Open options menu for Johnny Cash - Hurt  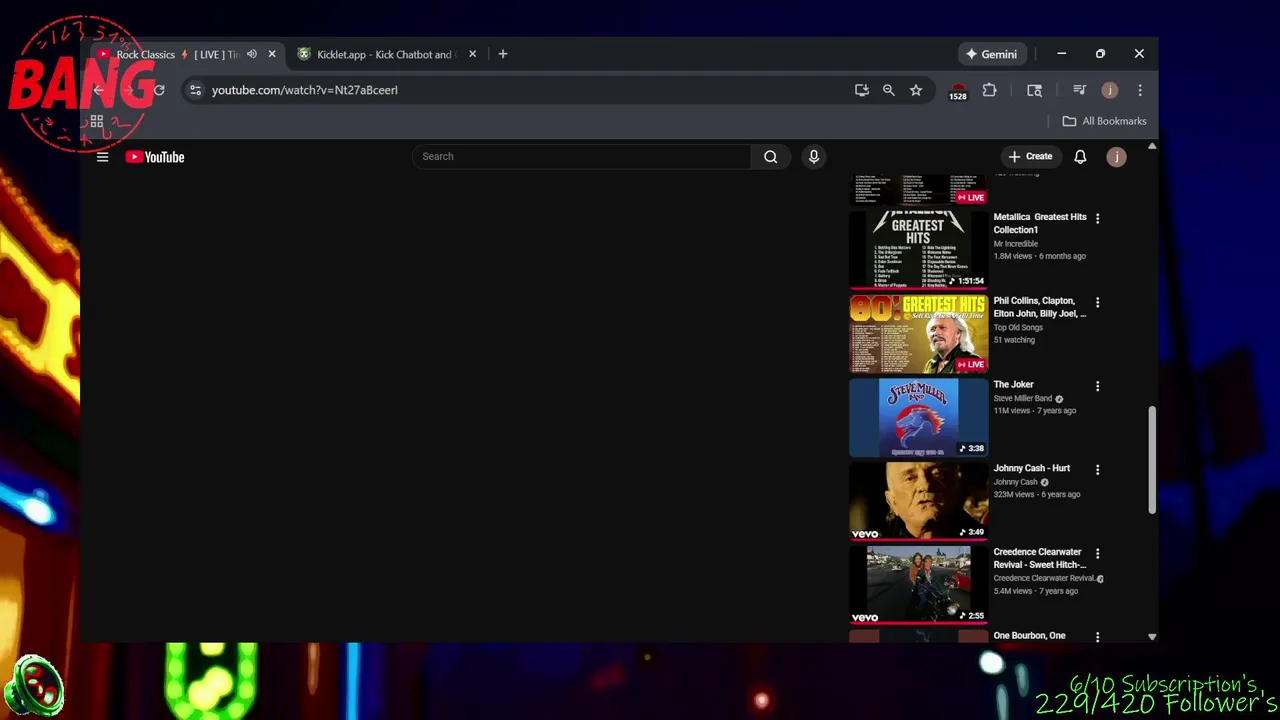tap(1097, 470)
